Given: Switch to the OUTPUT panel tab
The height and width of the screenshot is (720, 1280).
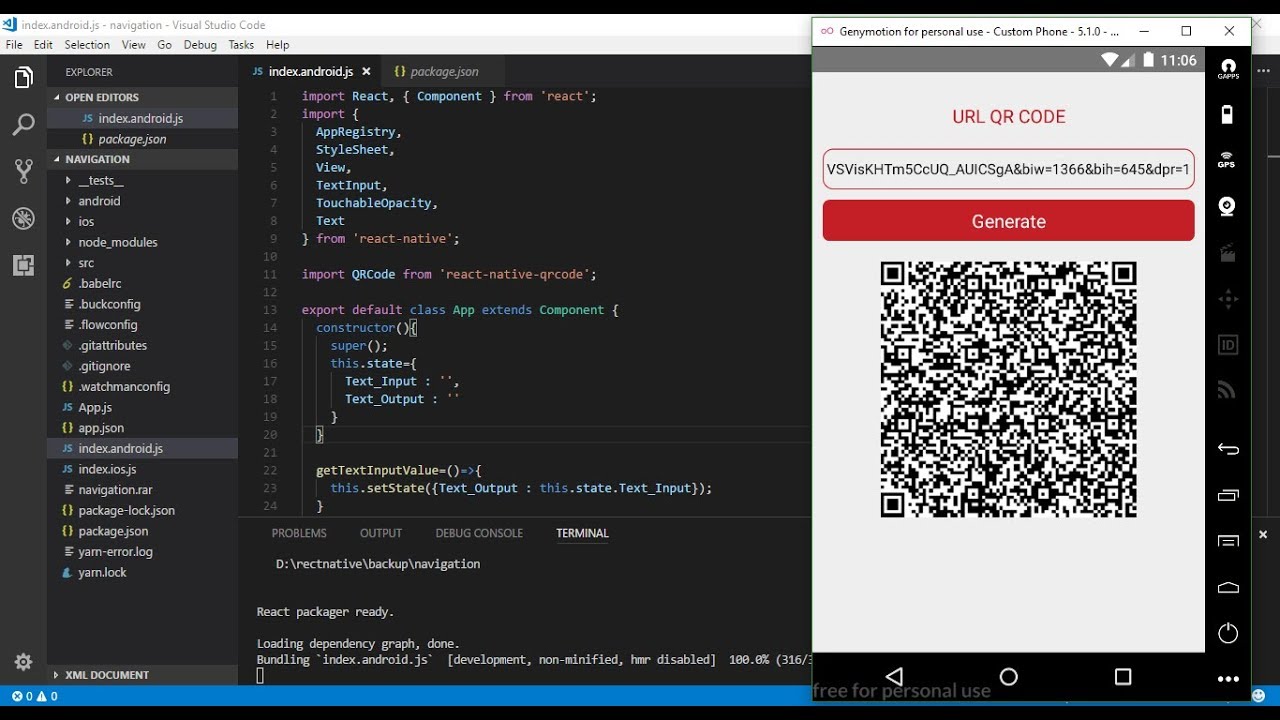Looking at the screenshot, I should [x=381, y=533].
